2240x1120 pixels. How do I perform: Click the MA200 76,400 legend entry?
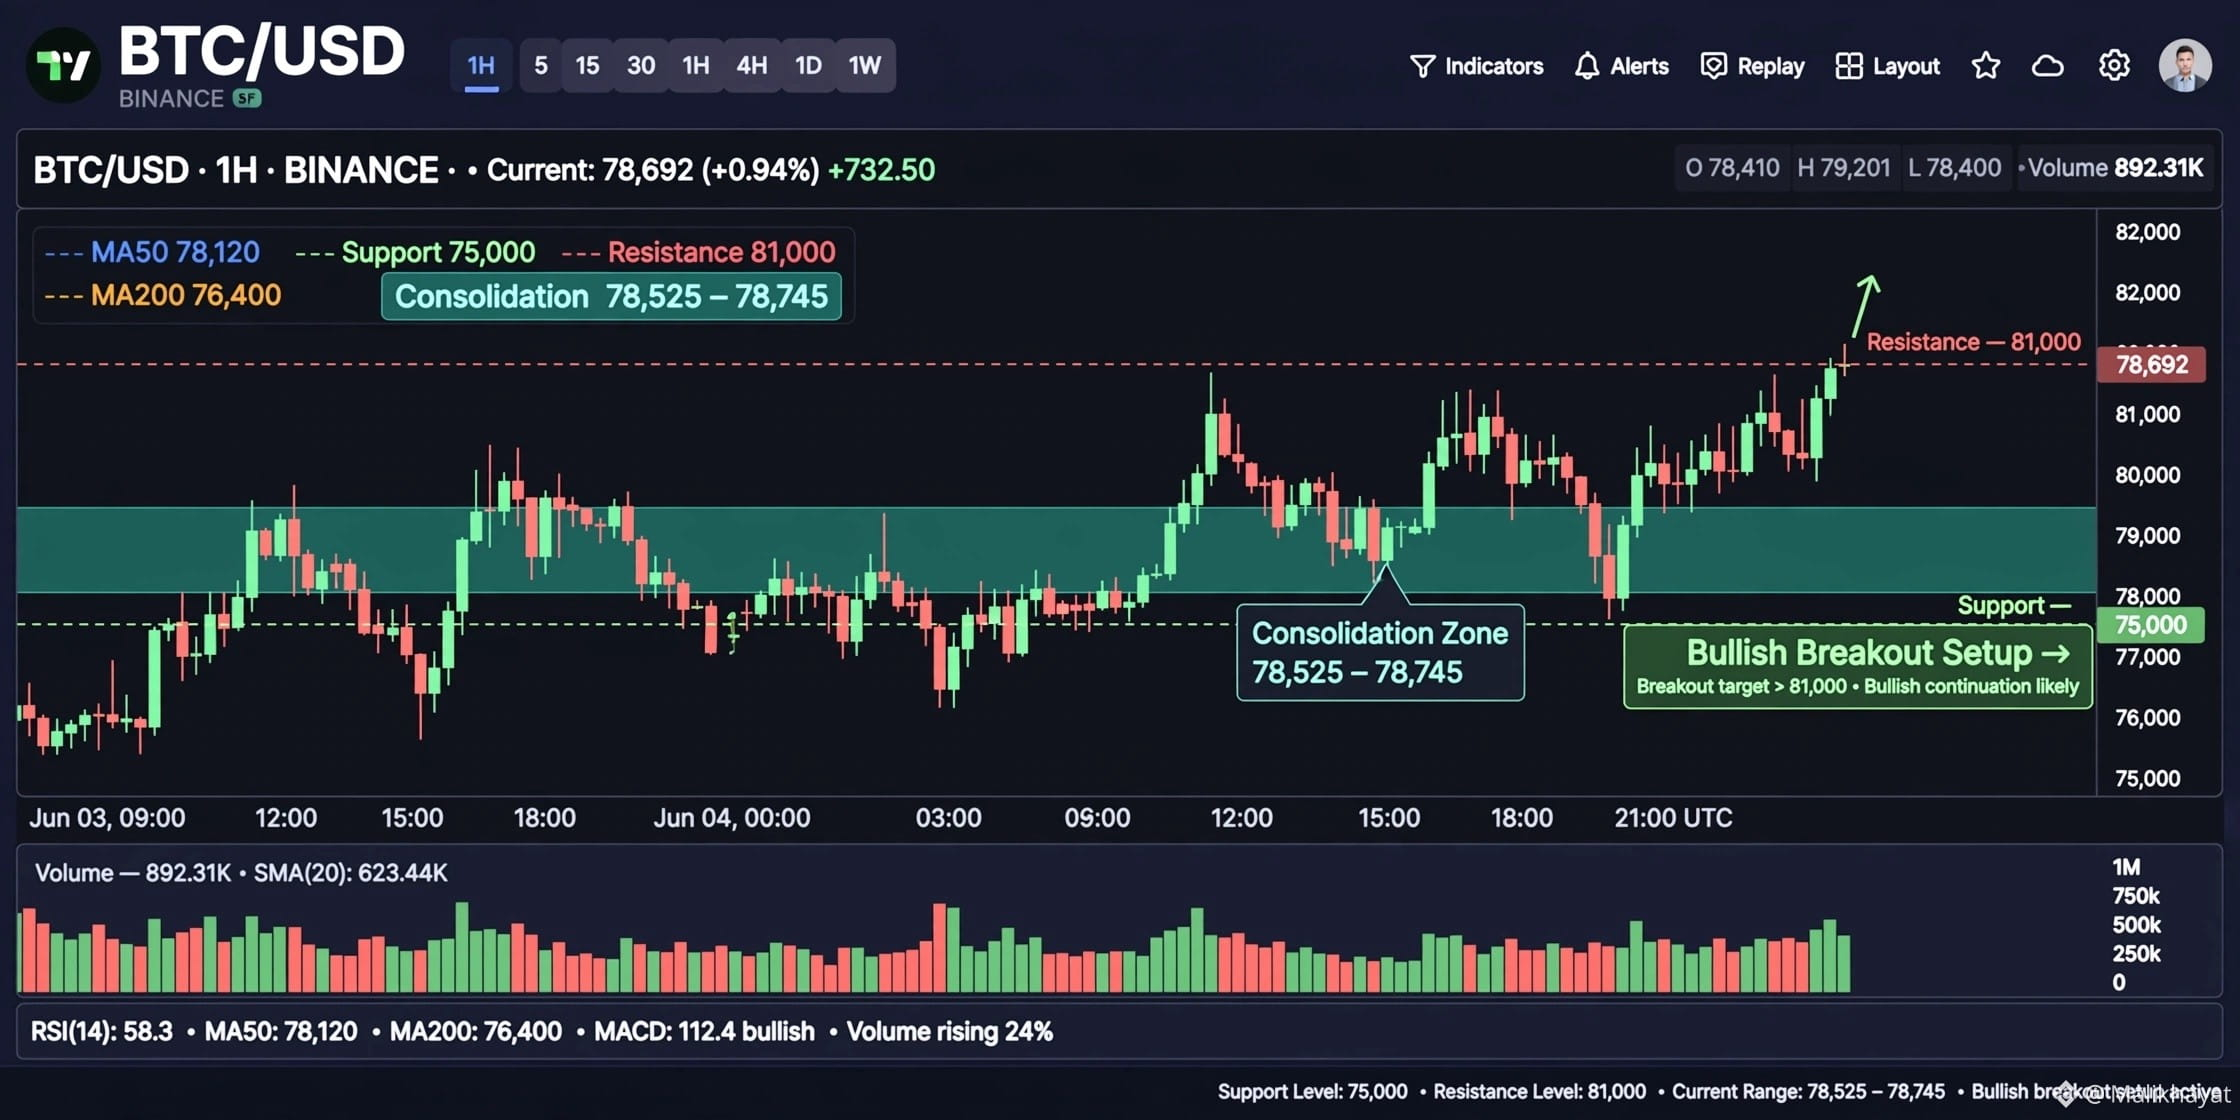click(163, 295)
